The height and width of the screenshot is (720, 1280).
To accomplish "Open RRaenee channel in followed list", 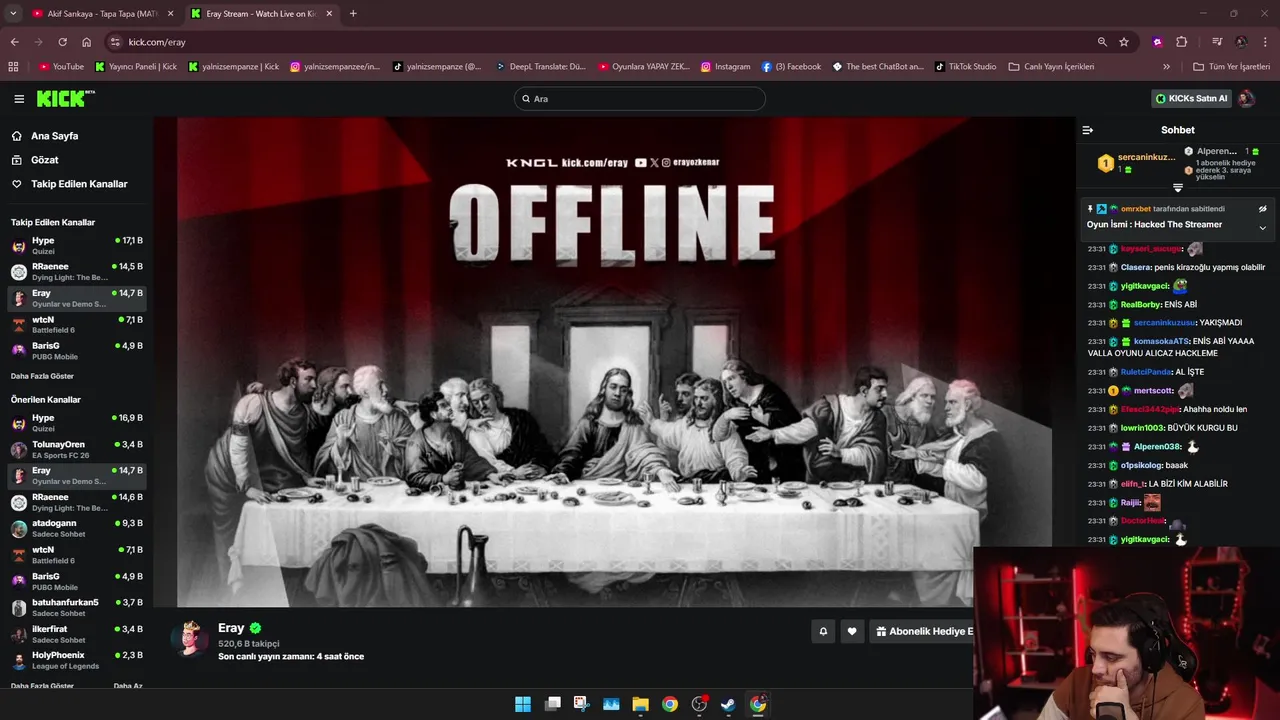I will [x=76, y=272].
